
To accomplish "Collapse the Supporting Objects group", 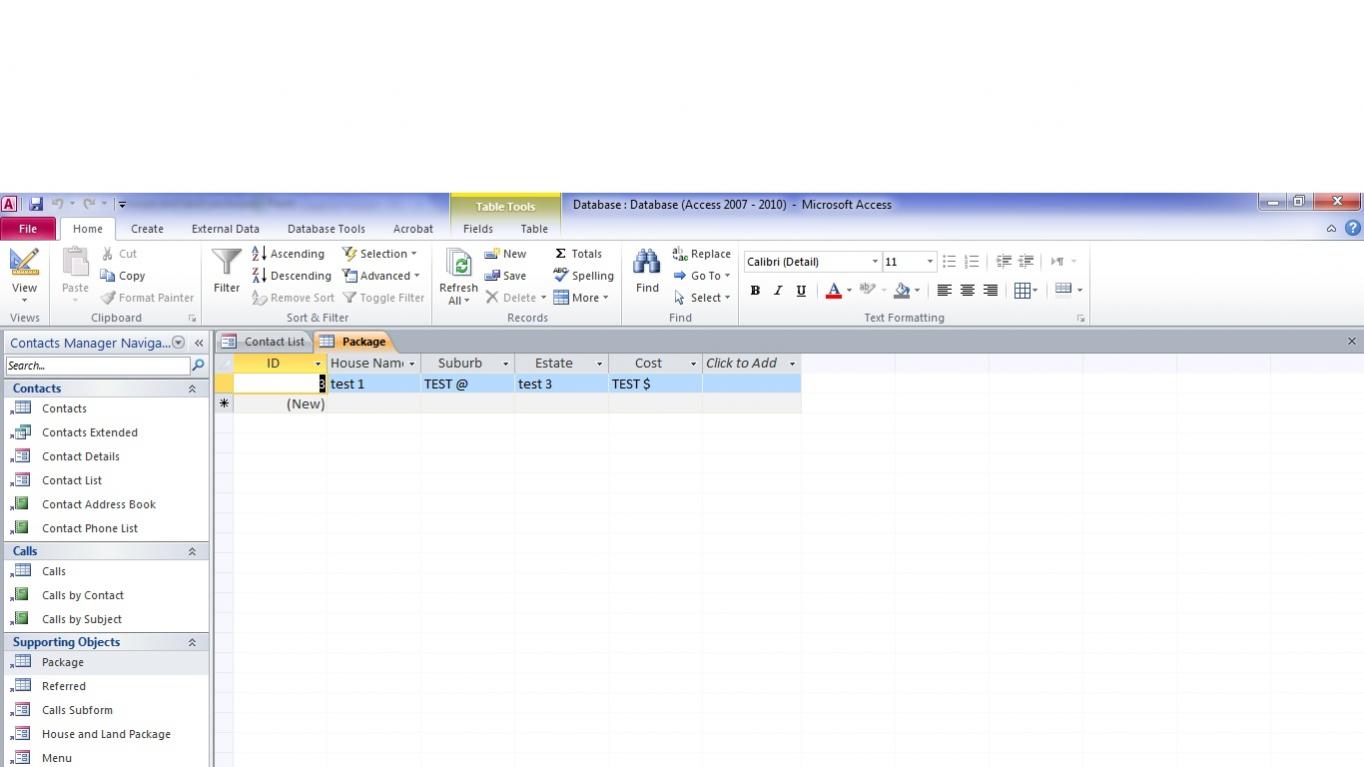I will (x=192, y=643).
